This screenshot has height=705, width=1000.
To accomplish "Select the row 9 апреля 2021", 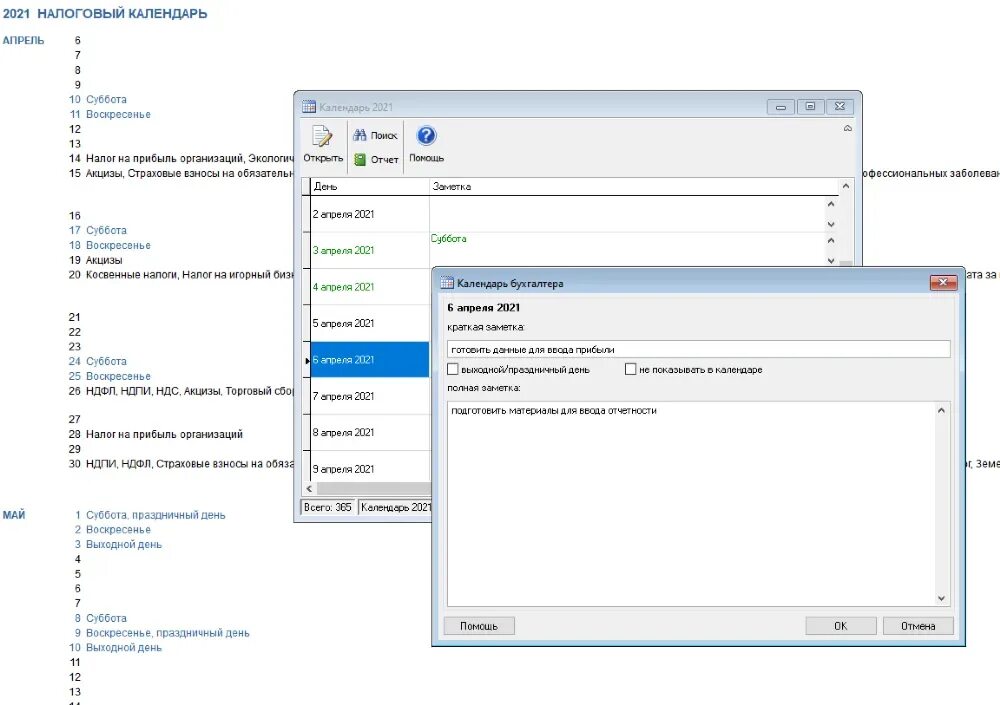I will tap(370, 468).
